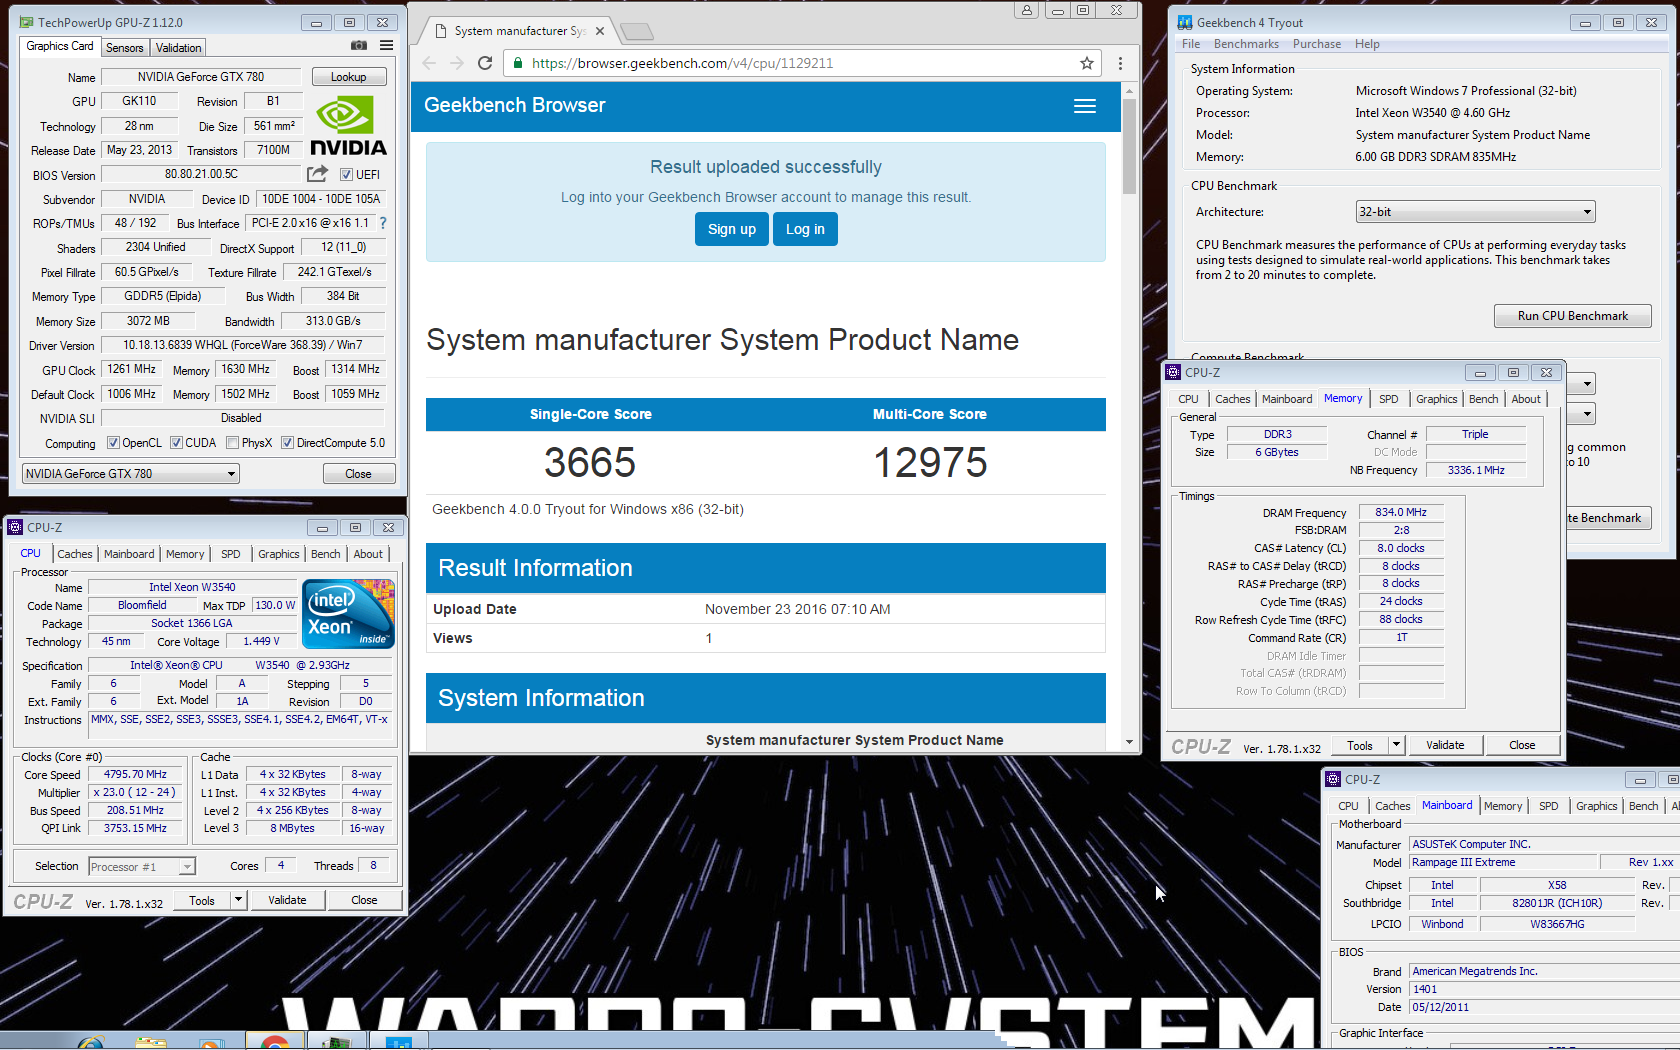The width and height of the screenshot is (1680, 1050).
Task: Switch to Validation tab in GPU-Z
Action: pos(179,47)
